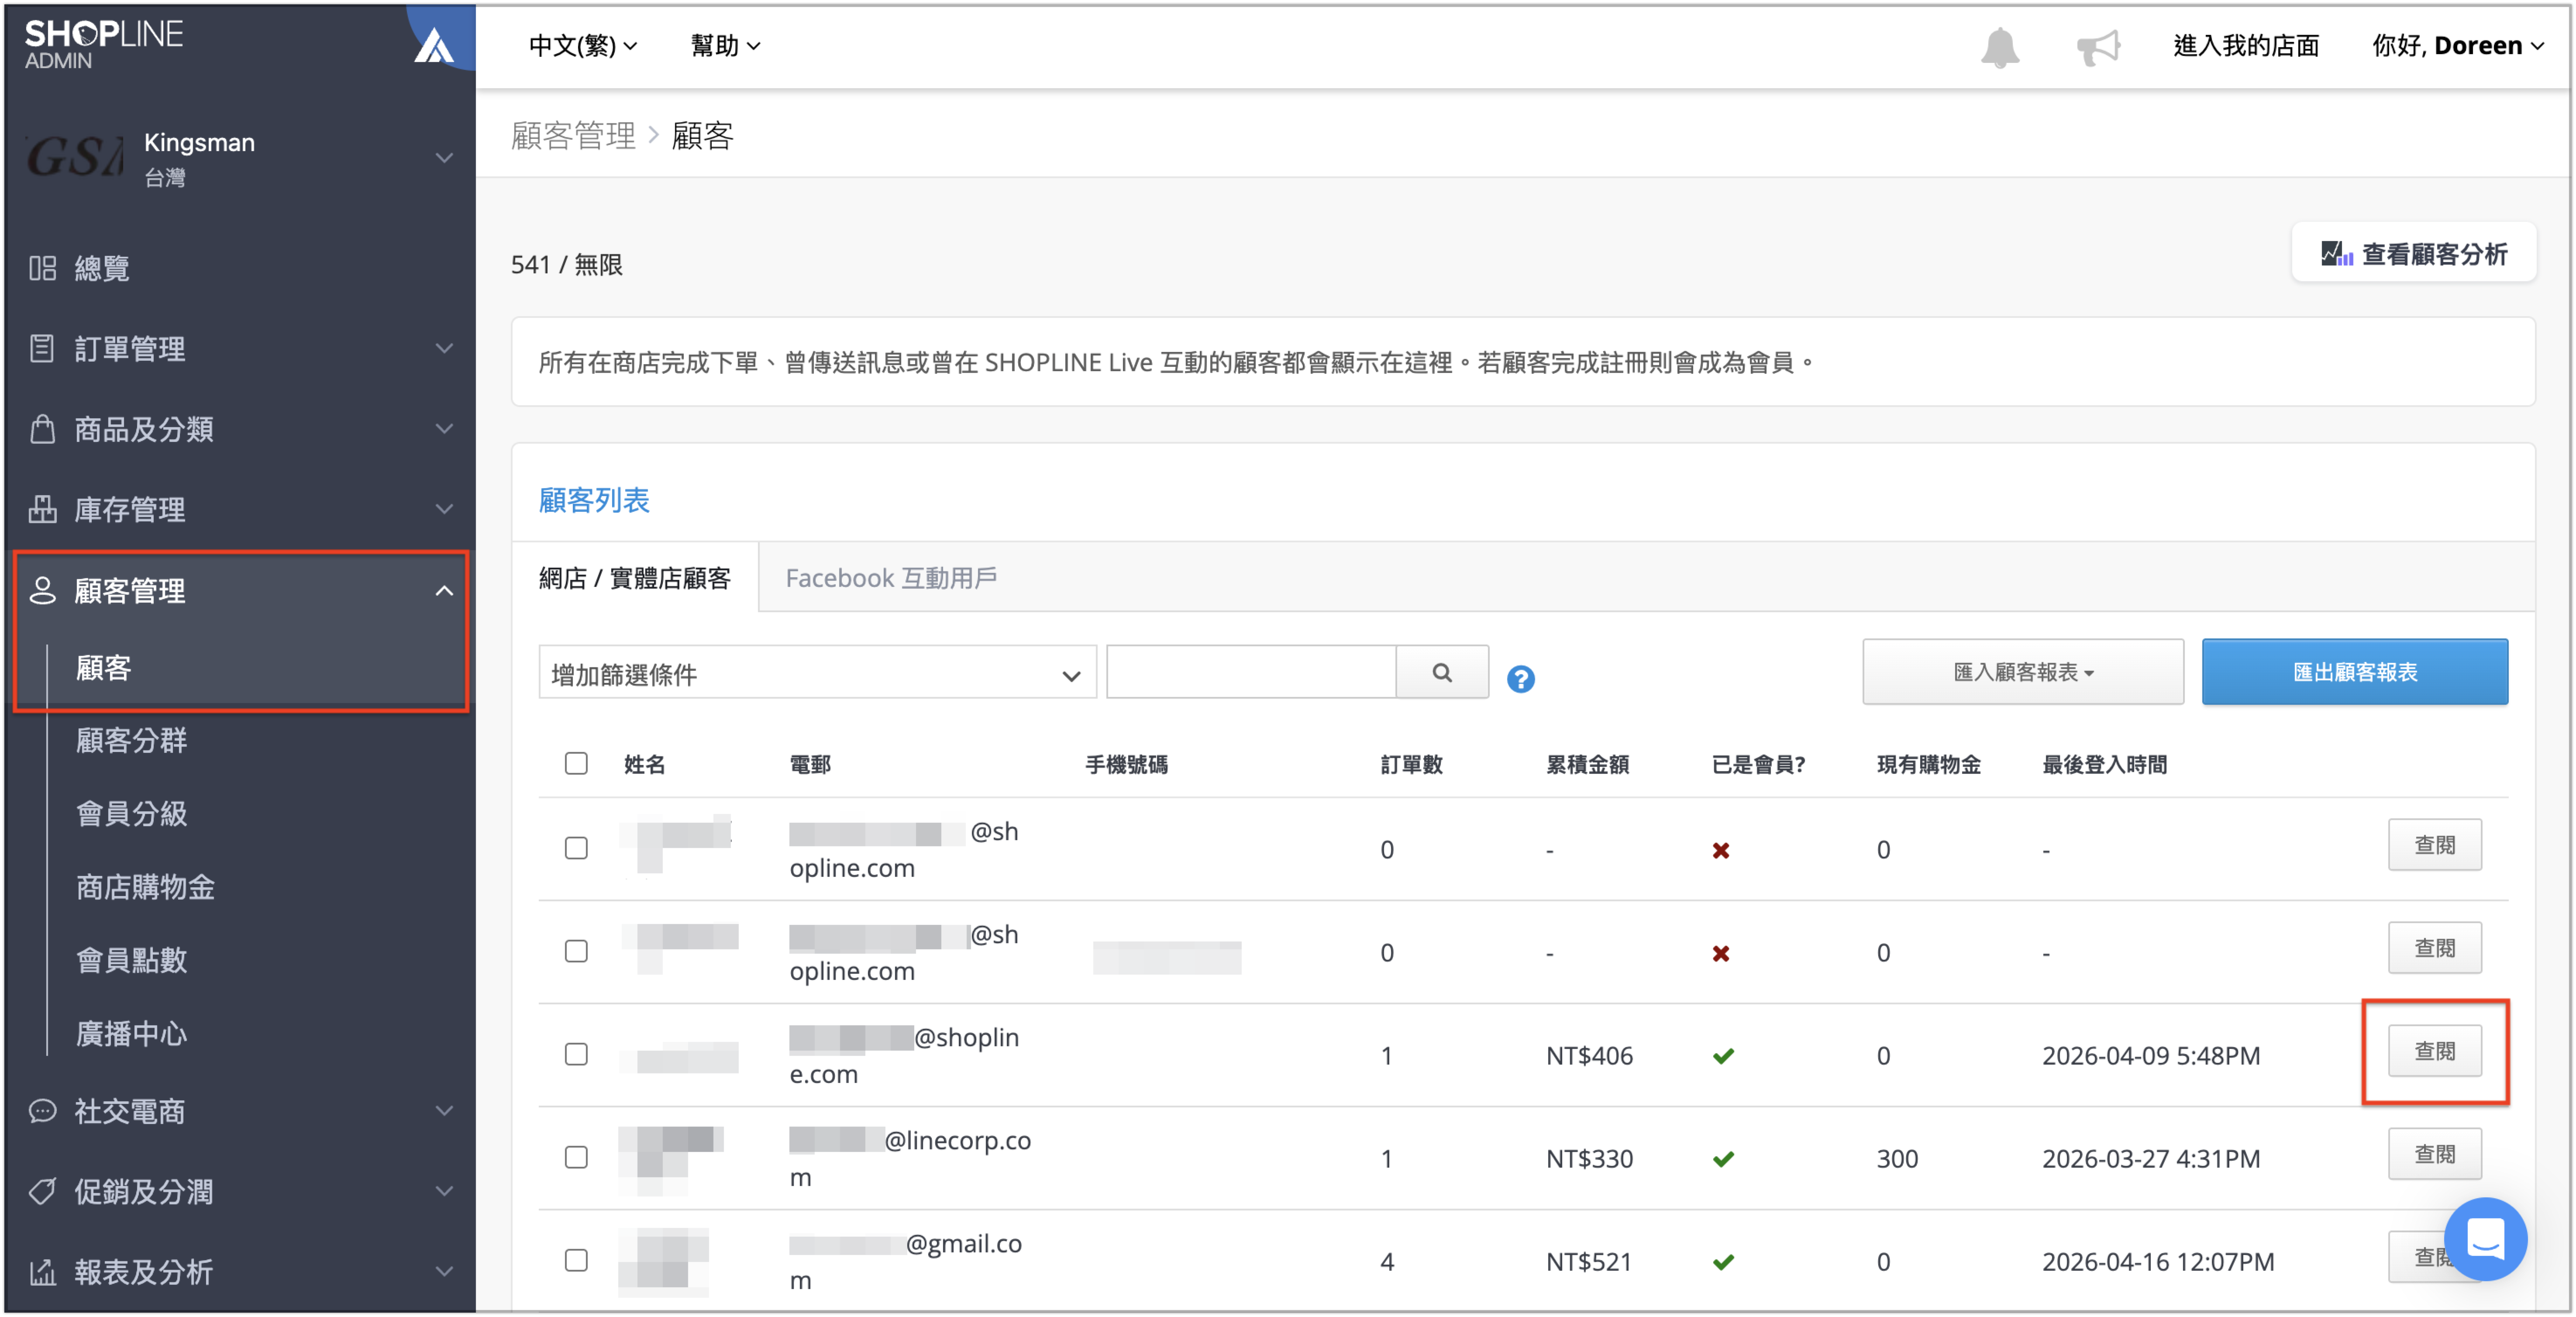Viewport: 2576px width, 1317px height.
Task: Click the overview dashboard icon for 總覽
Action: (42, 268)
